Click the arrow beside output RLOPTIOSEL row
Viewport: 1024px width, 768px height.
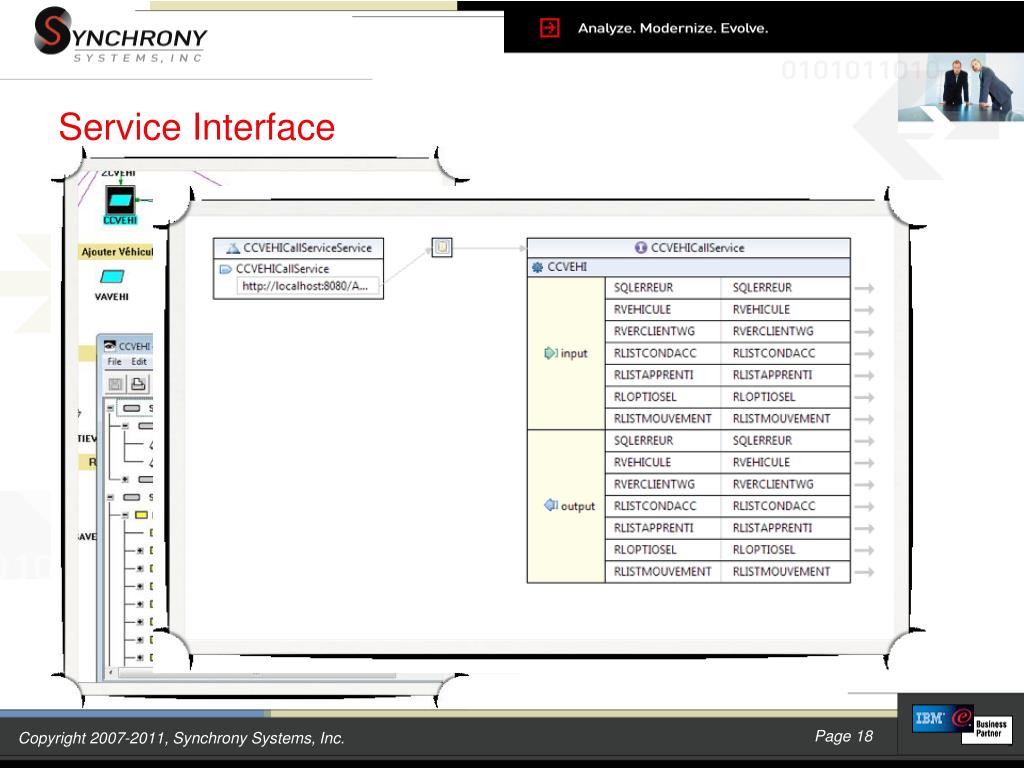[x=864, y=550]
